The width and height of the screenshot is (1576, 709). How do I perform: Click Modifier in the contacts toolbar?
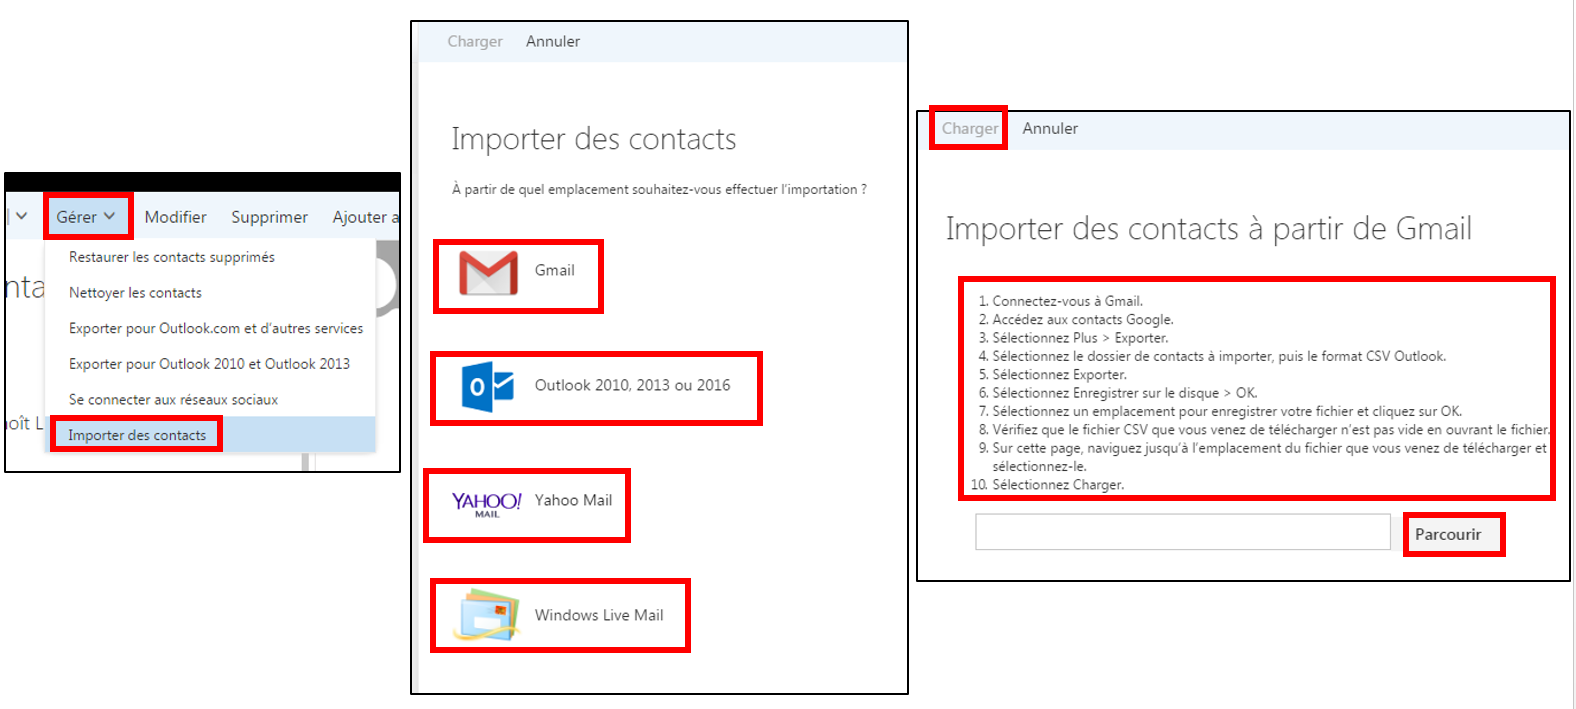pyautogui.click(x=176, y=217)
